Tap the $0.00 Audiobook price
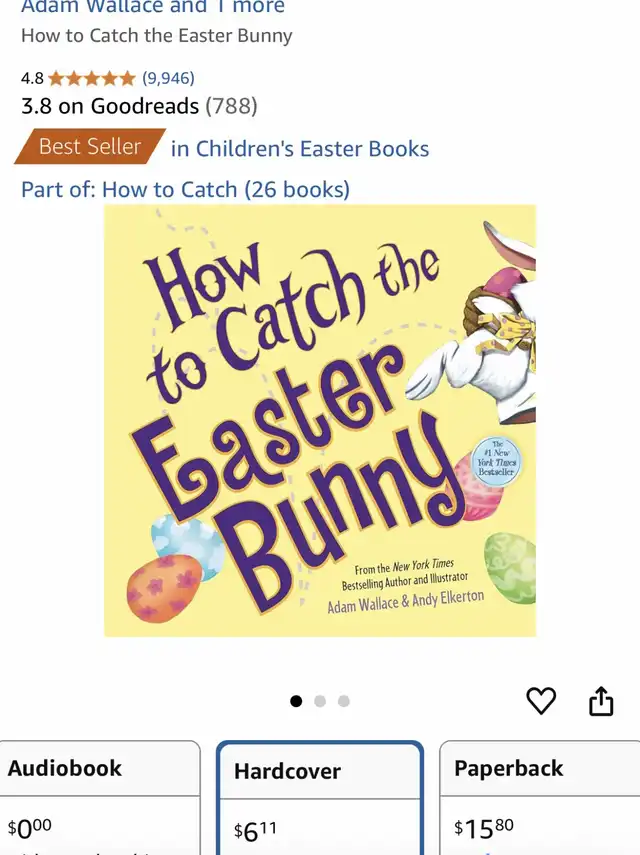The height and width of the screenshot is (855, 640). [29, 828]
